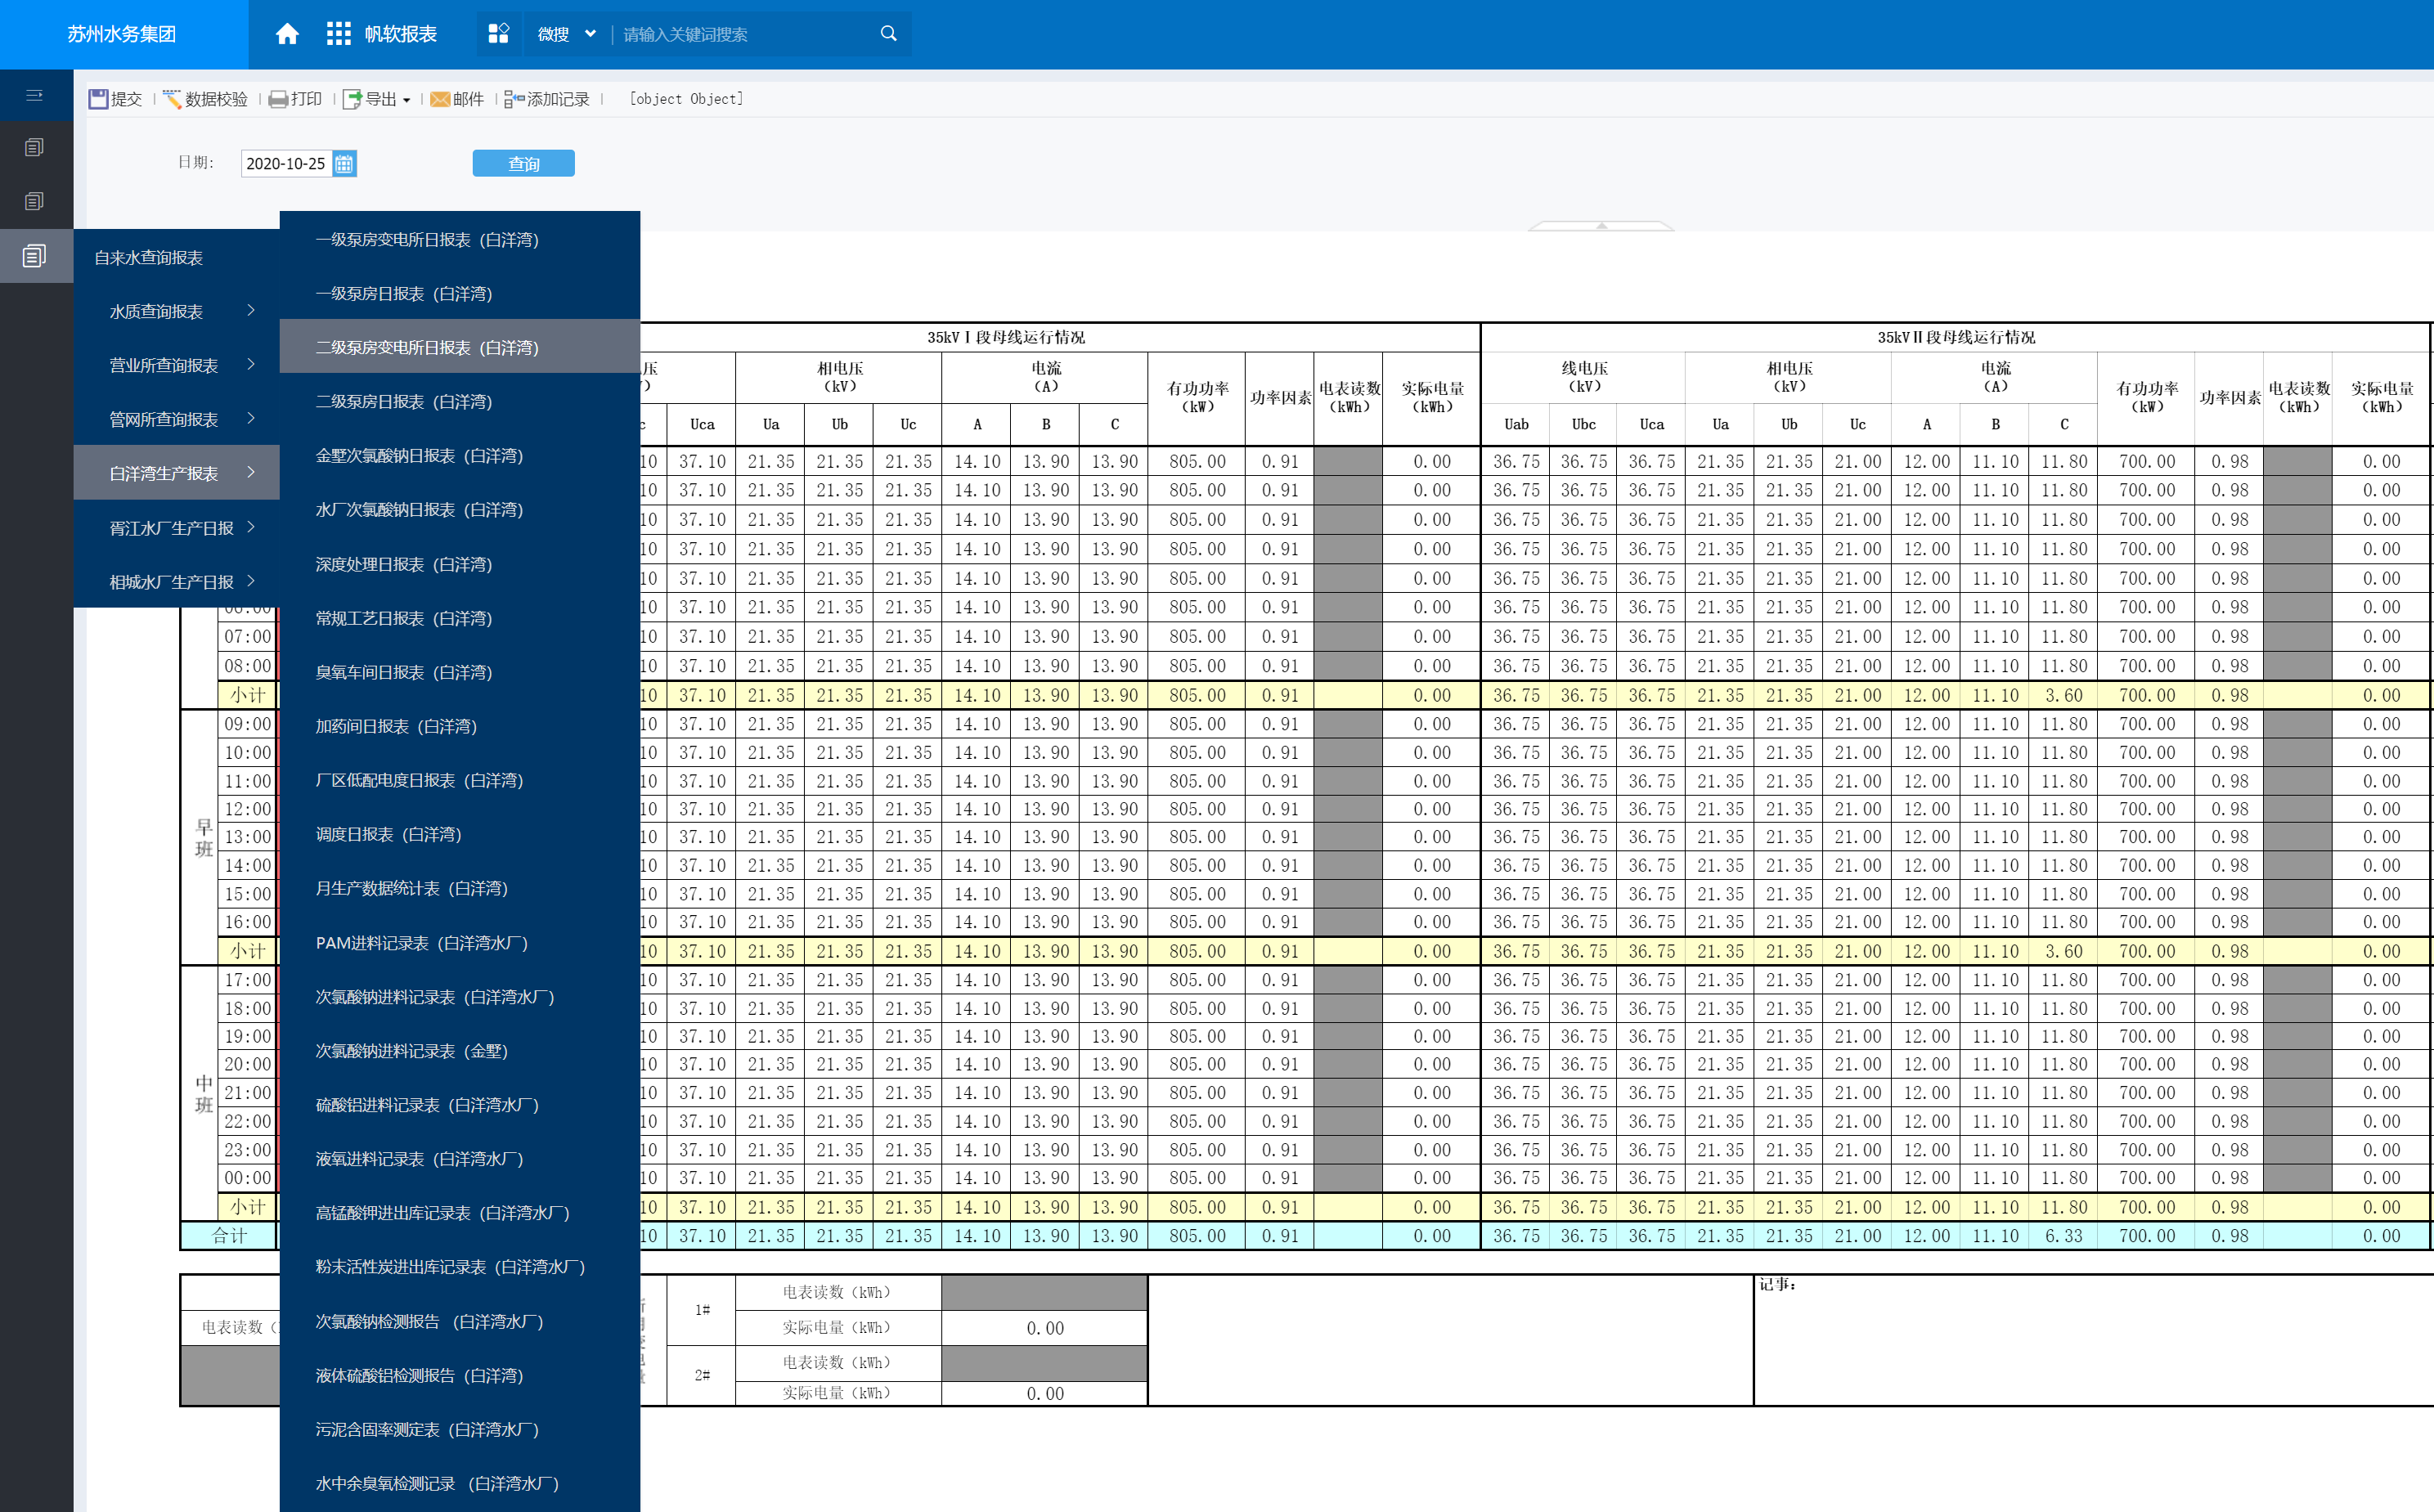Click the home icon in header
Screen dimensions: 2434x1512
[x=287, y=34]
